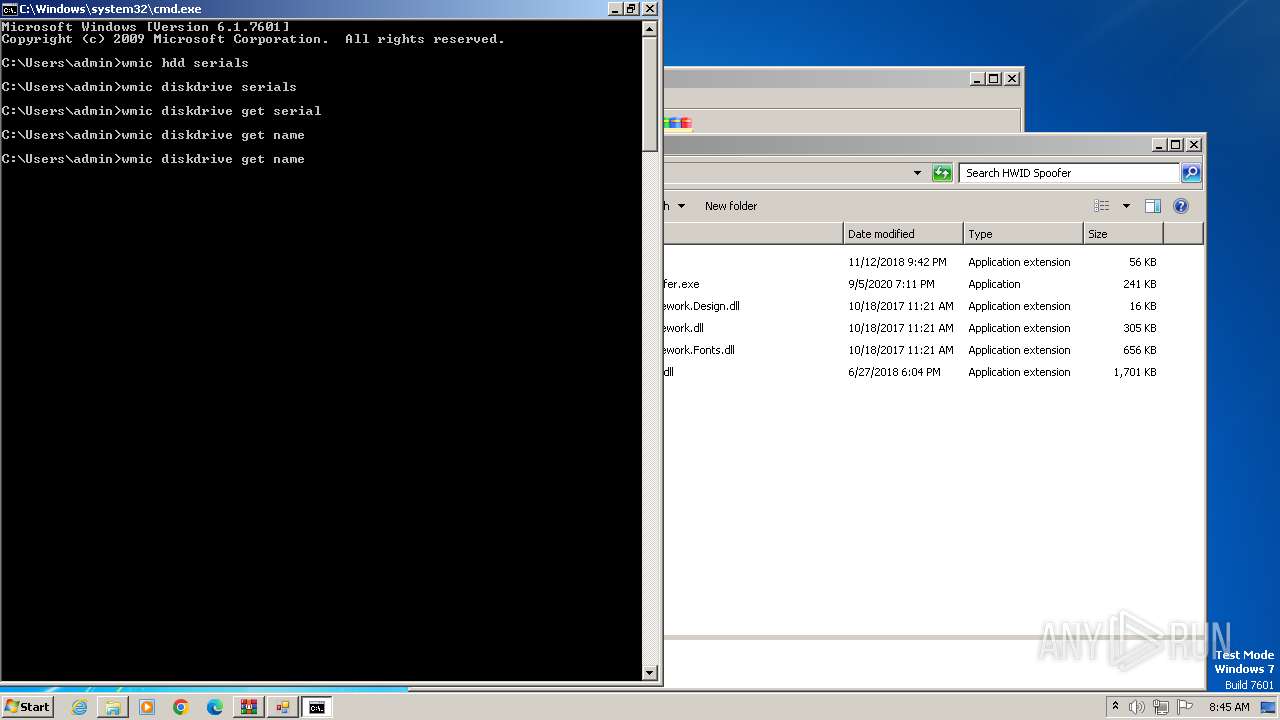Screen dimensions: 1280x720
Task: Maximize the cmd.exe window
Action: 631,8
